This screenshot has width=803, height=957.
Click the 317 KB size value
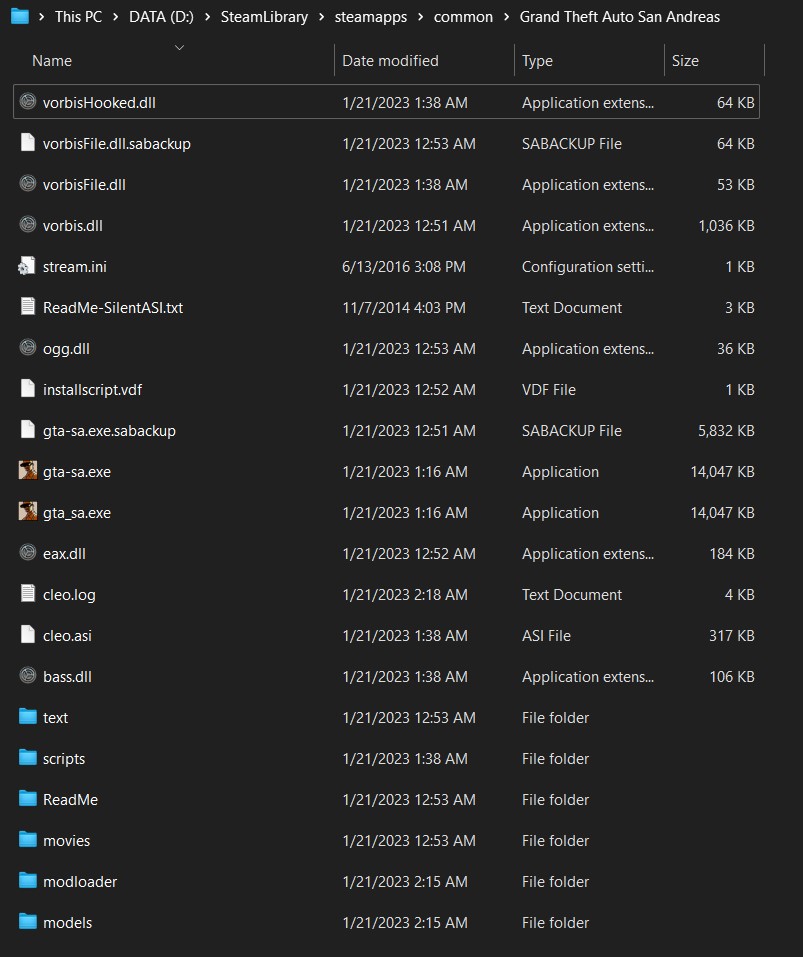pos(732,635)
